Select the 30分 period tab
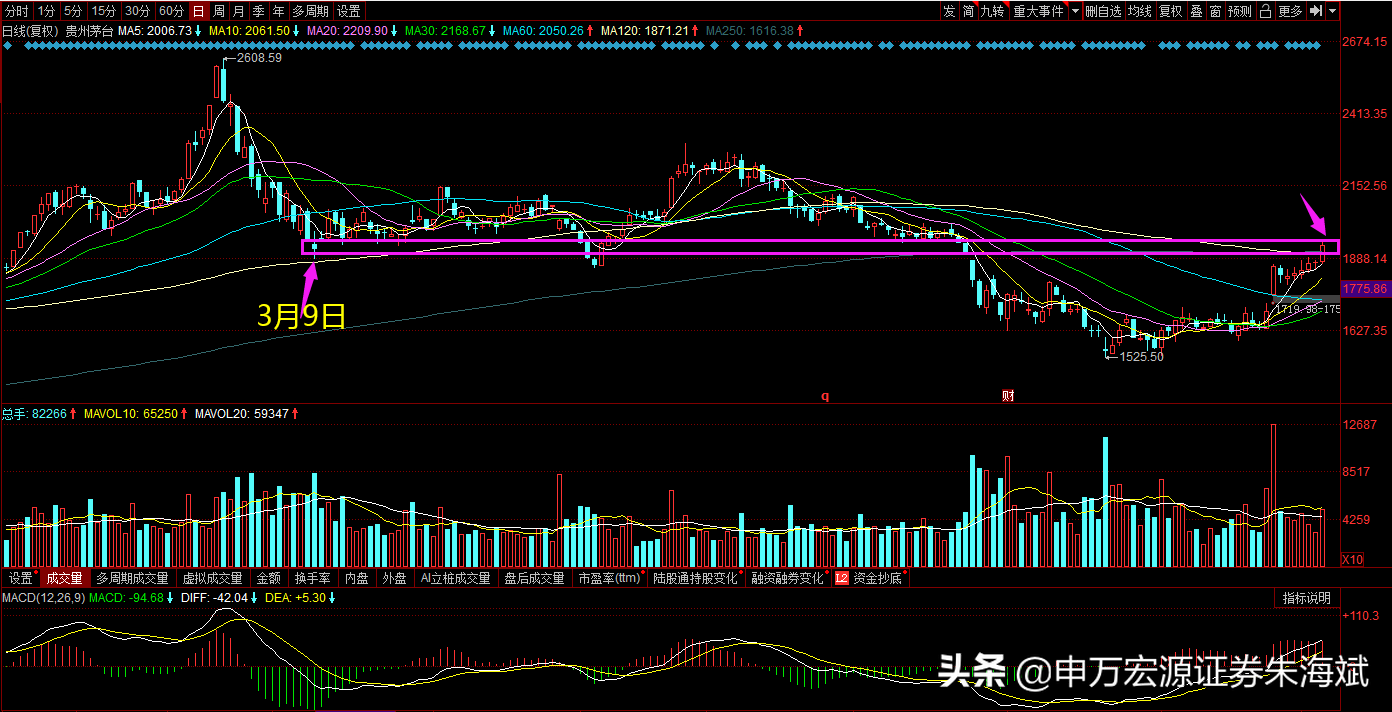This screenshot has height=712, width=1392. (137, 11)
